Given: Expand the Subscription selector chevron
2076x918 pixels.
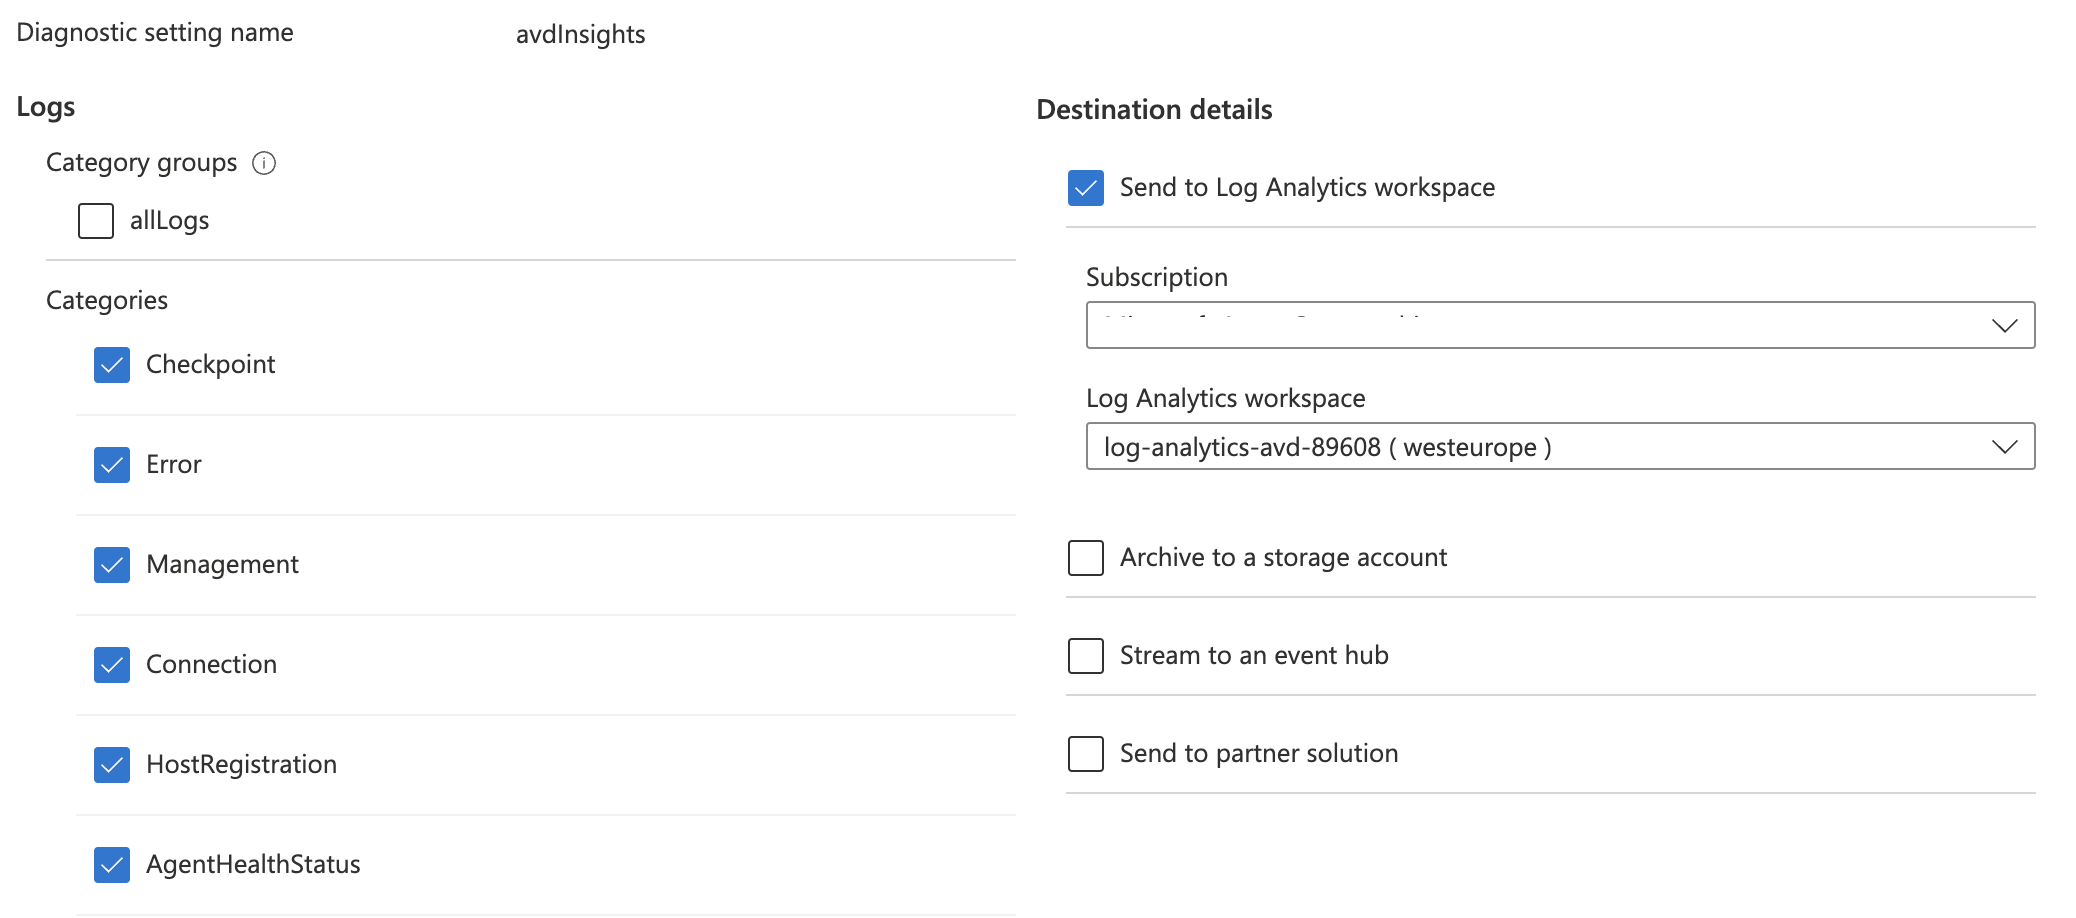Looking at the screenshot, I should [x=2004, y=325].
